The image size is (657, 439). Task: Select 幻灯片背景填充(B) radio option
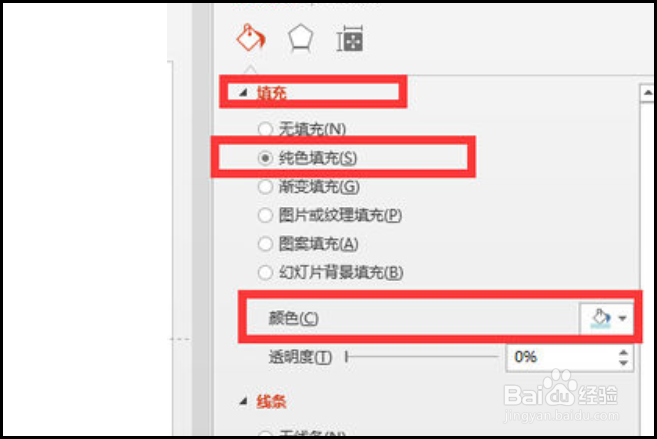[265, 272]
